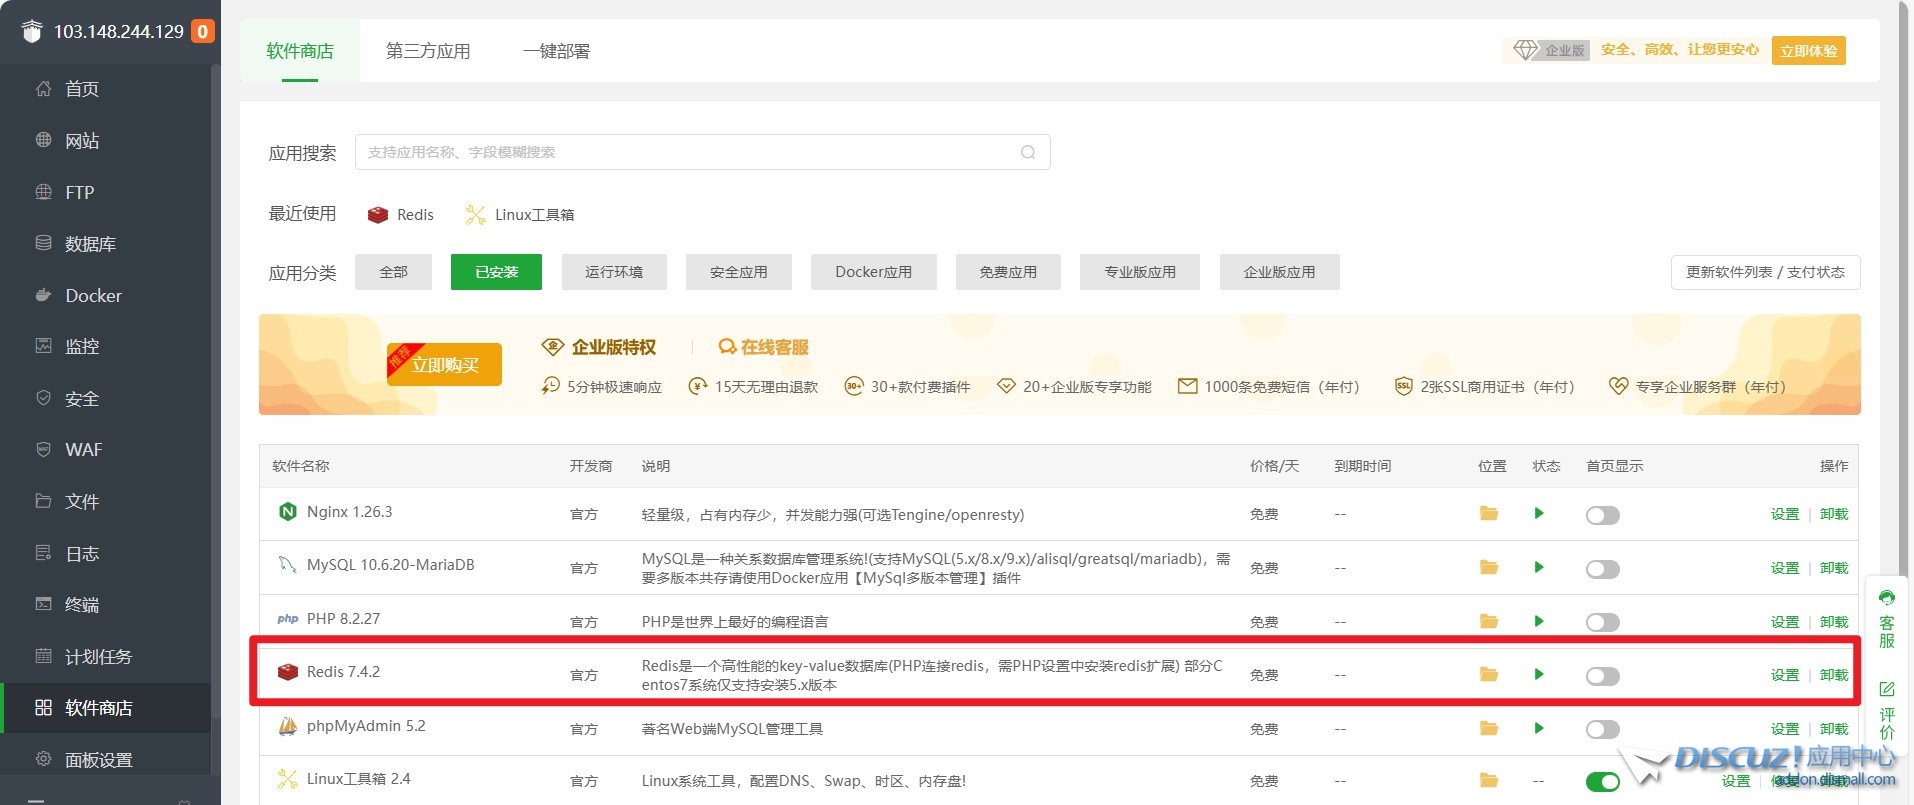Open the phpMyAdmin folder icon
The image size is (1914, 805).
(x=1488, y=729)
